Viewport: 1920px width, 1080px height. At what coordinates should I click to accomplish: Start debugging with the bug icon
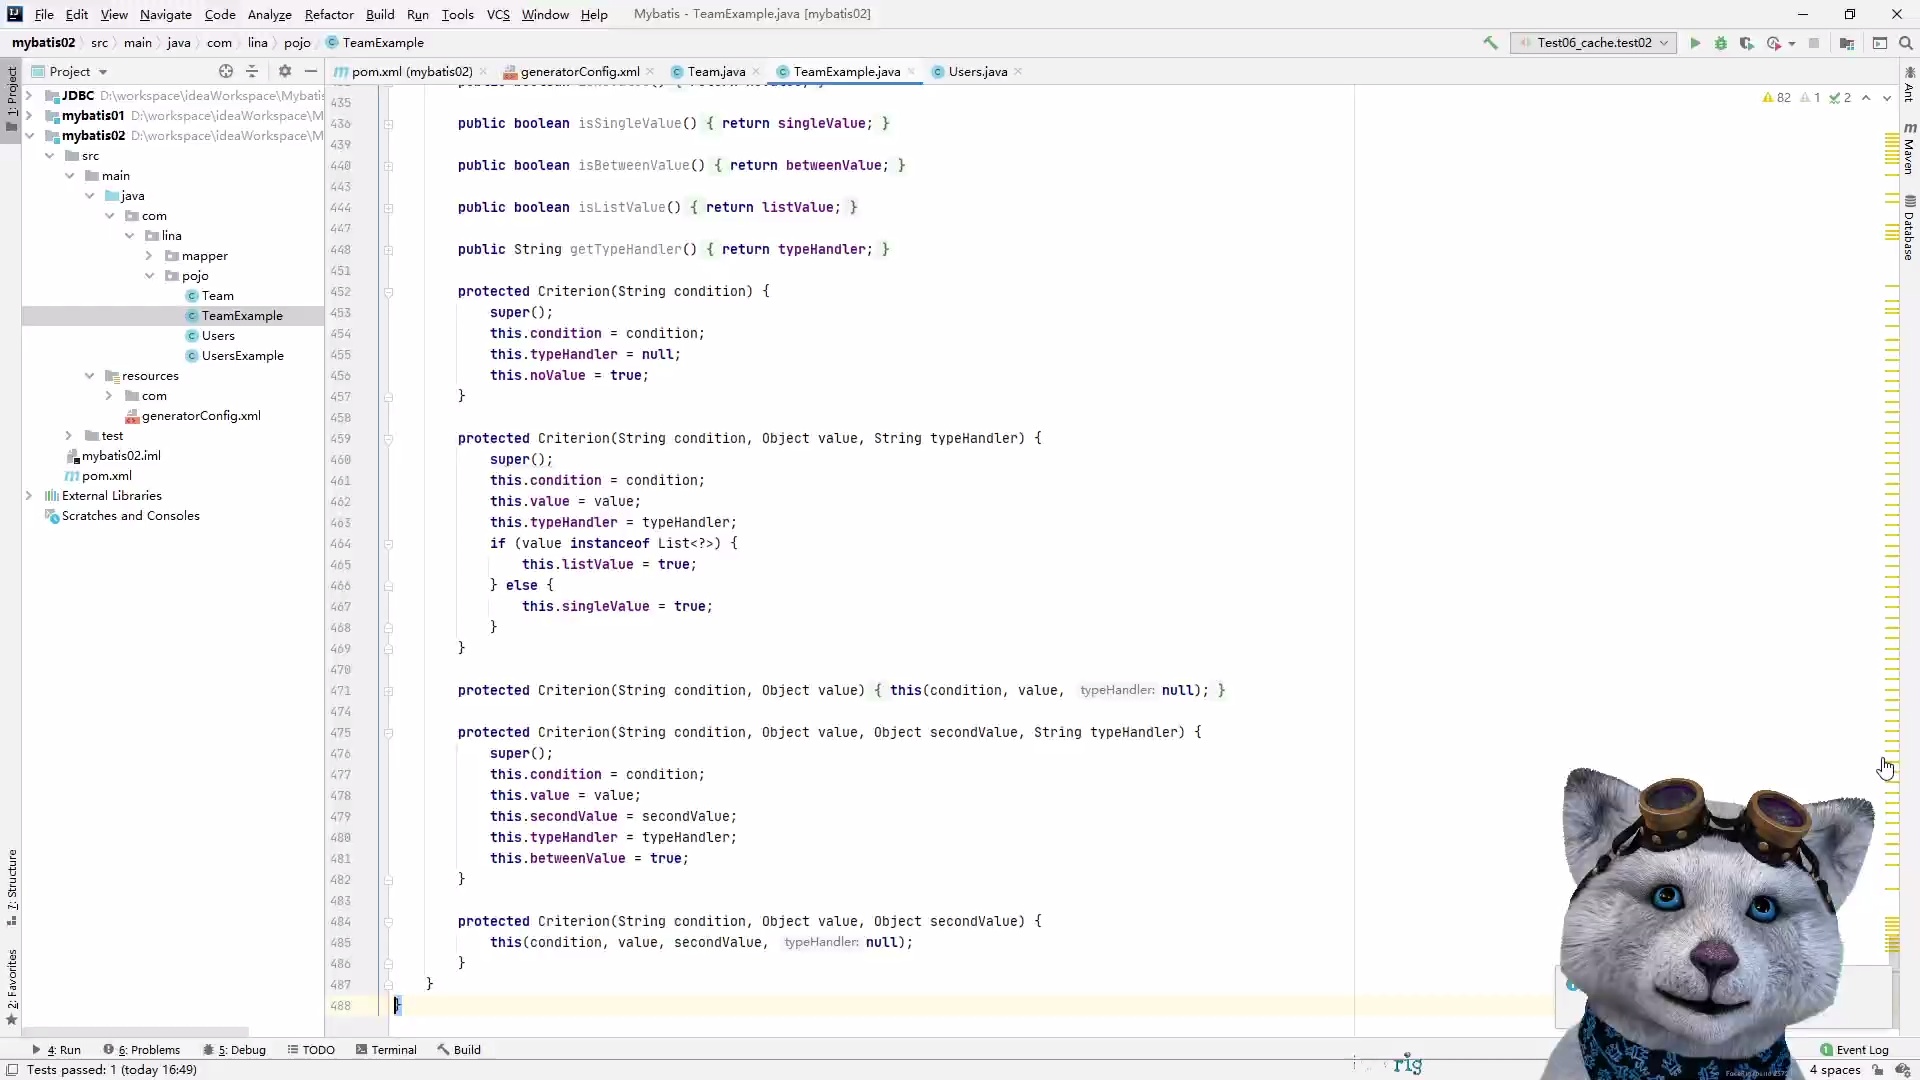(1721, 43)
